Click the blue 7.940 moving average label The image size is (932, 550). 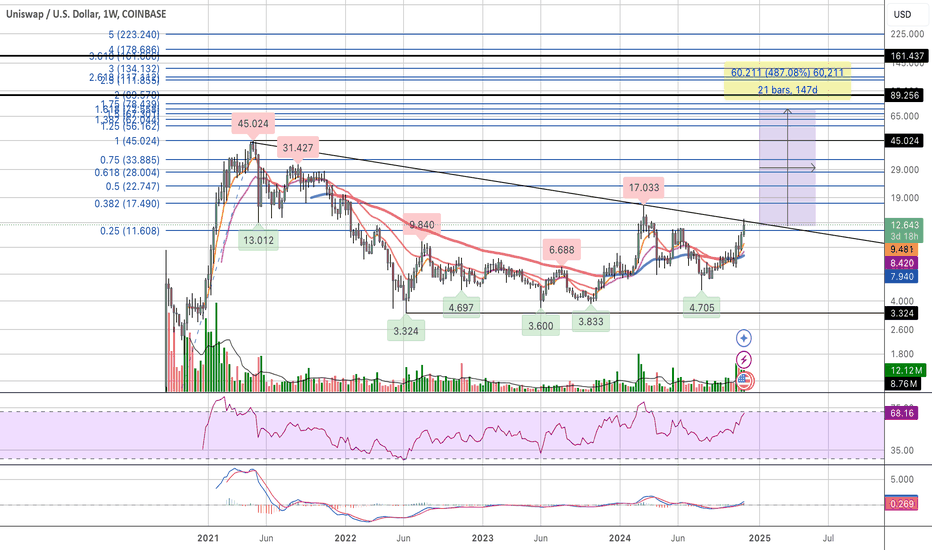point(902,276)
